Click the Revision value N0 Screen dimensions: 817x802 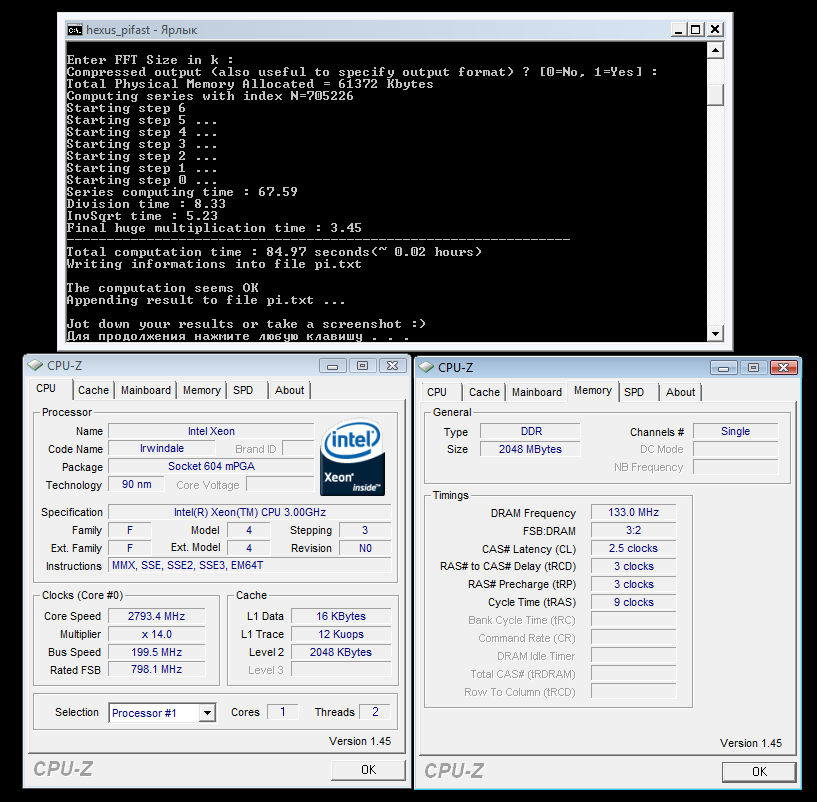pyautogui.click(x=365, y=548)
